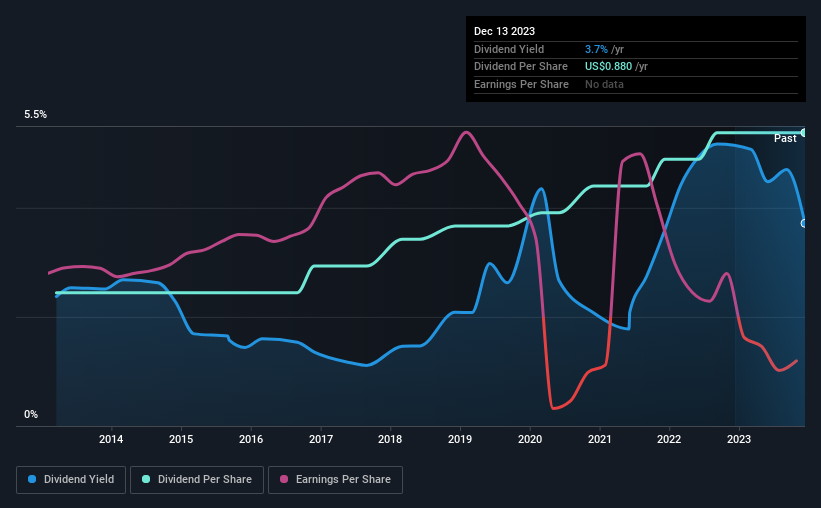The image size is (821, 508).
Task: Click the blue Dividend Yield endpoint marker
Action: tap(804, 223)
